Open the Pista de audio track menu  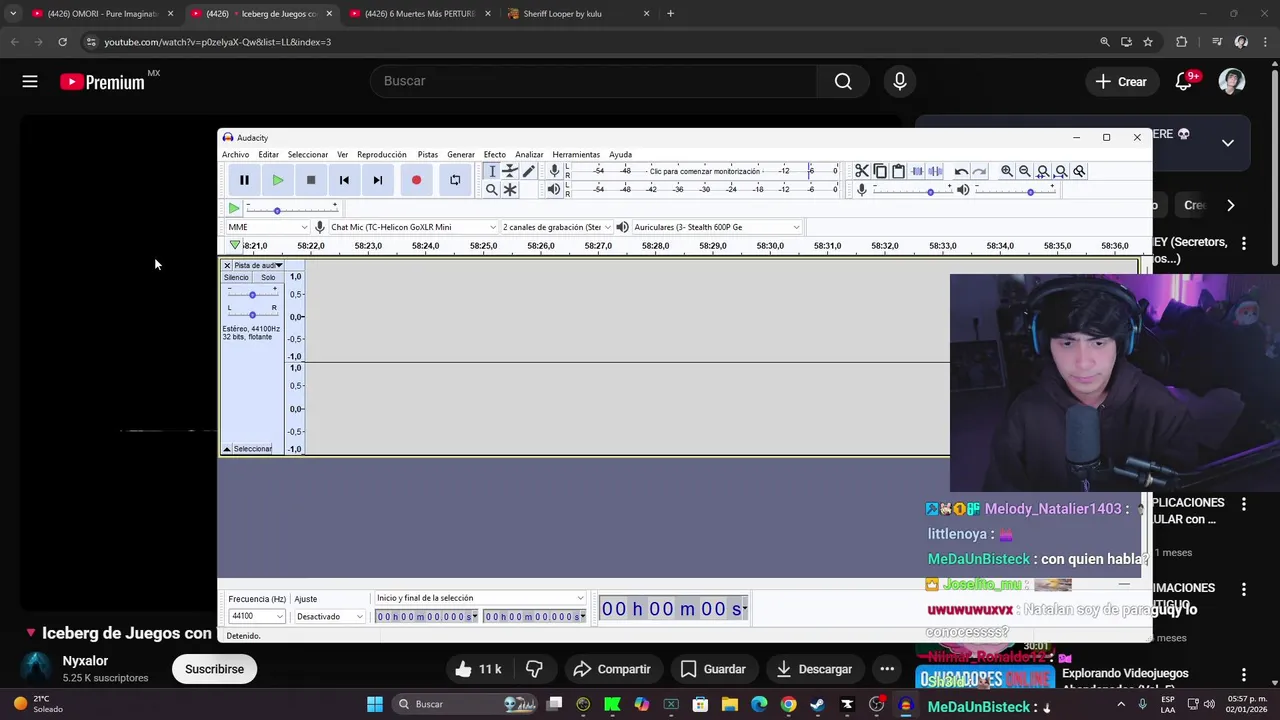(258, 265)
